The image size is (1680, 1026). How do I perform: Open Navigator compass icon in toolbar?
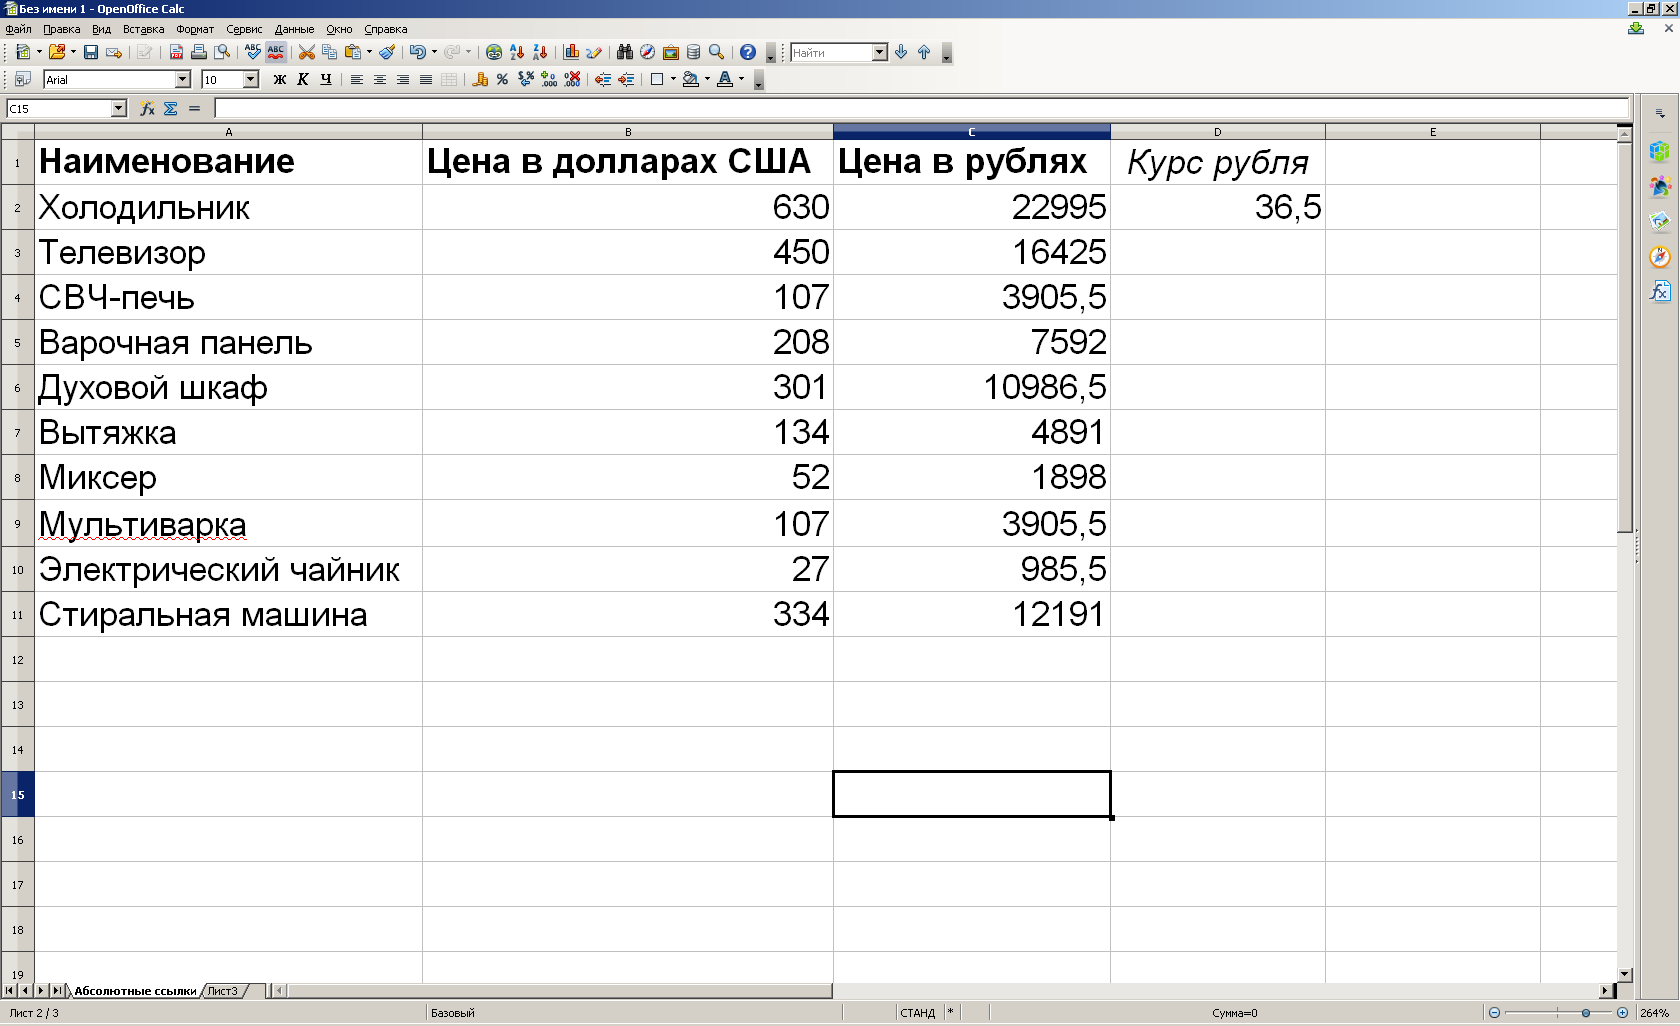click(x=647, y=52)
